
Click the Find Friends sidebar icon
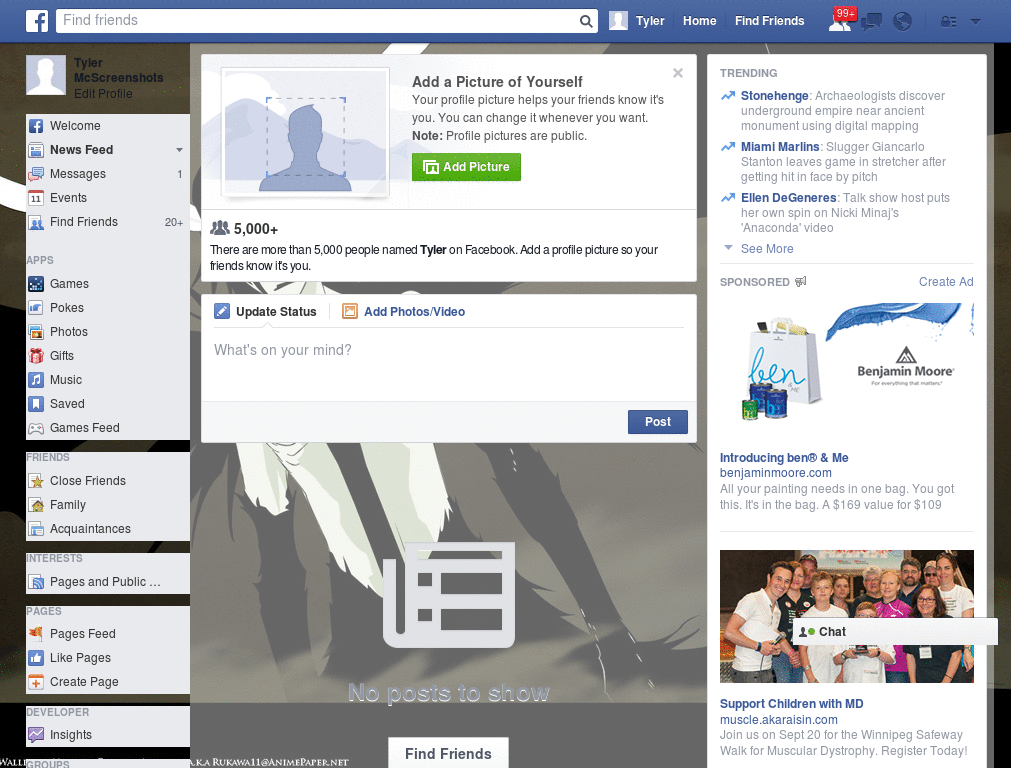pyautogui.click(x=36, y=222)
